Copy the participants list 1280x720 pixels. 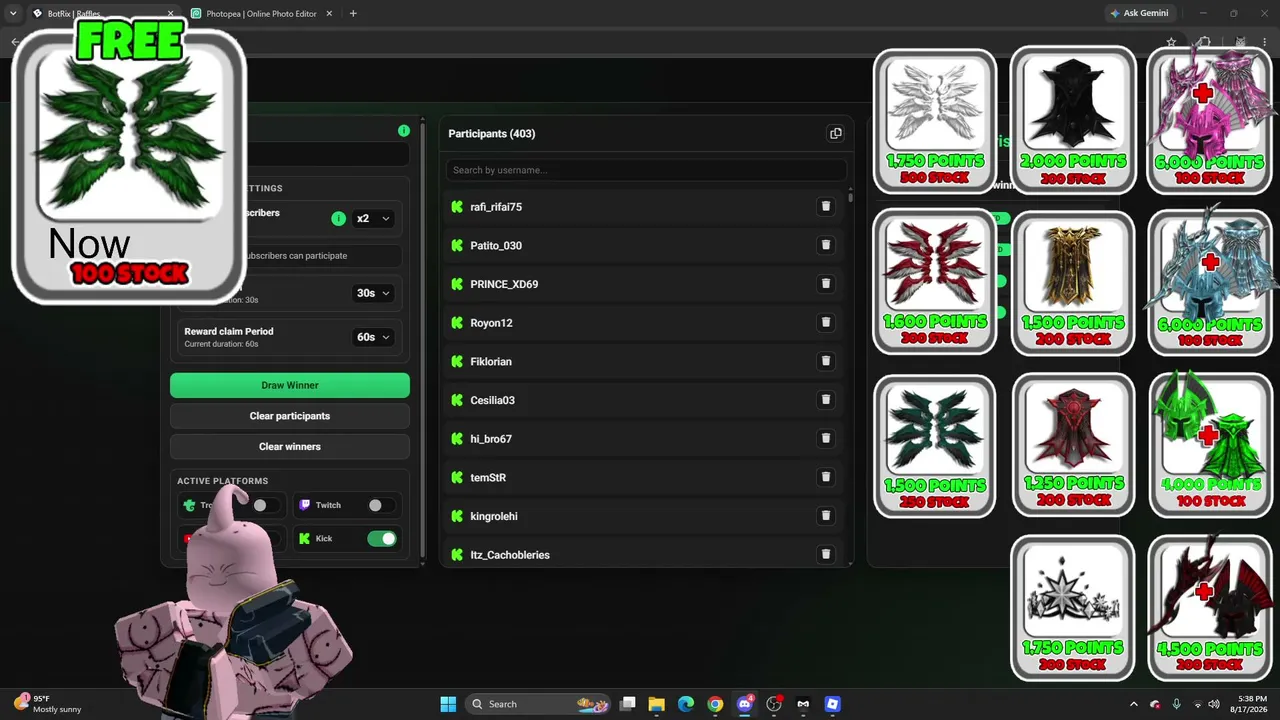(836, 133)
